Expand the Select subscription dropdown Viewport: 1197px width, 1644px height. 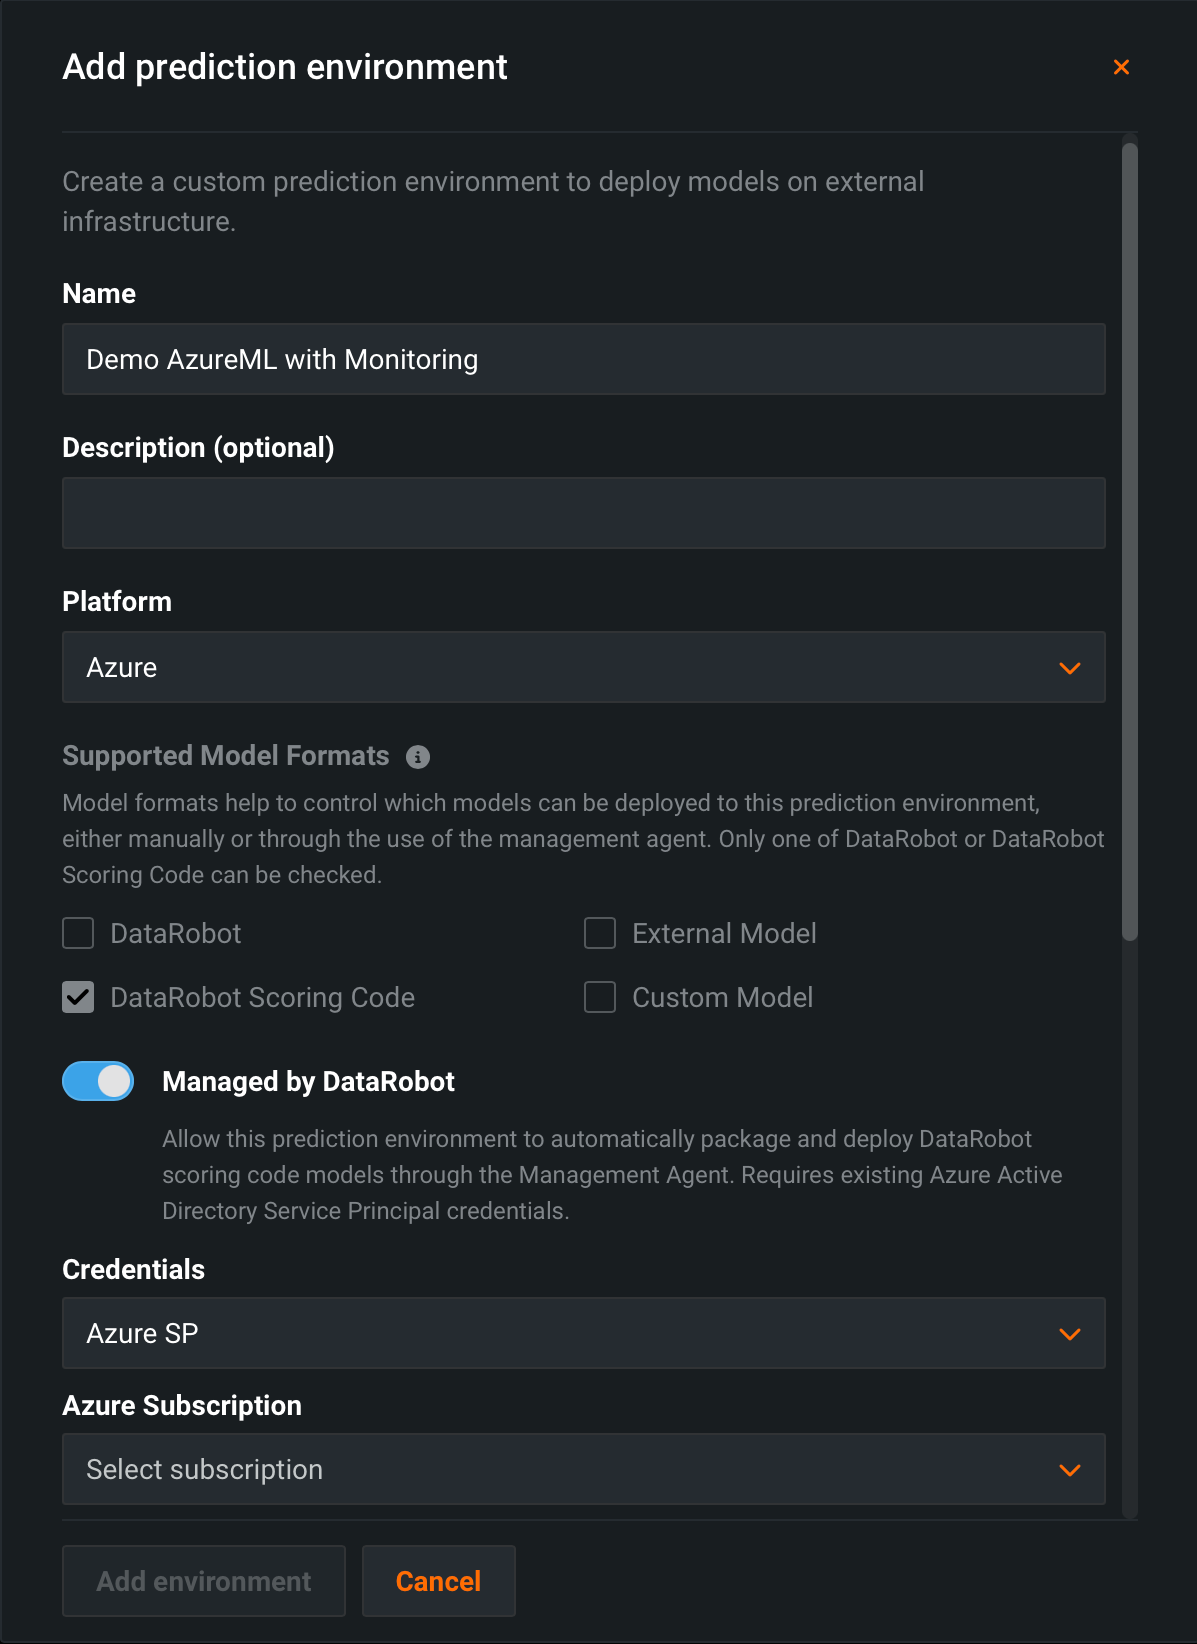point(560,1469)
